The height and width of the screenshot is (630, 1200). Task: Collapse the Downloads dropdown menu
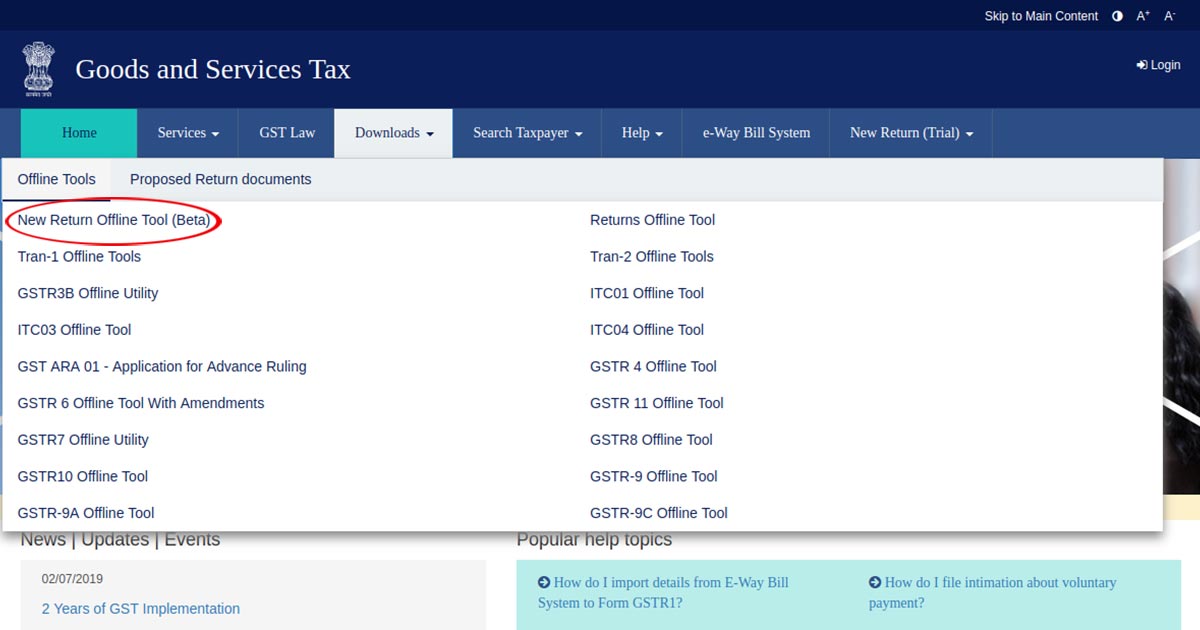394,133
